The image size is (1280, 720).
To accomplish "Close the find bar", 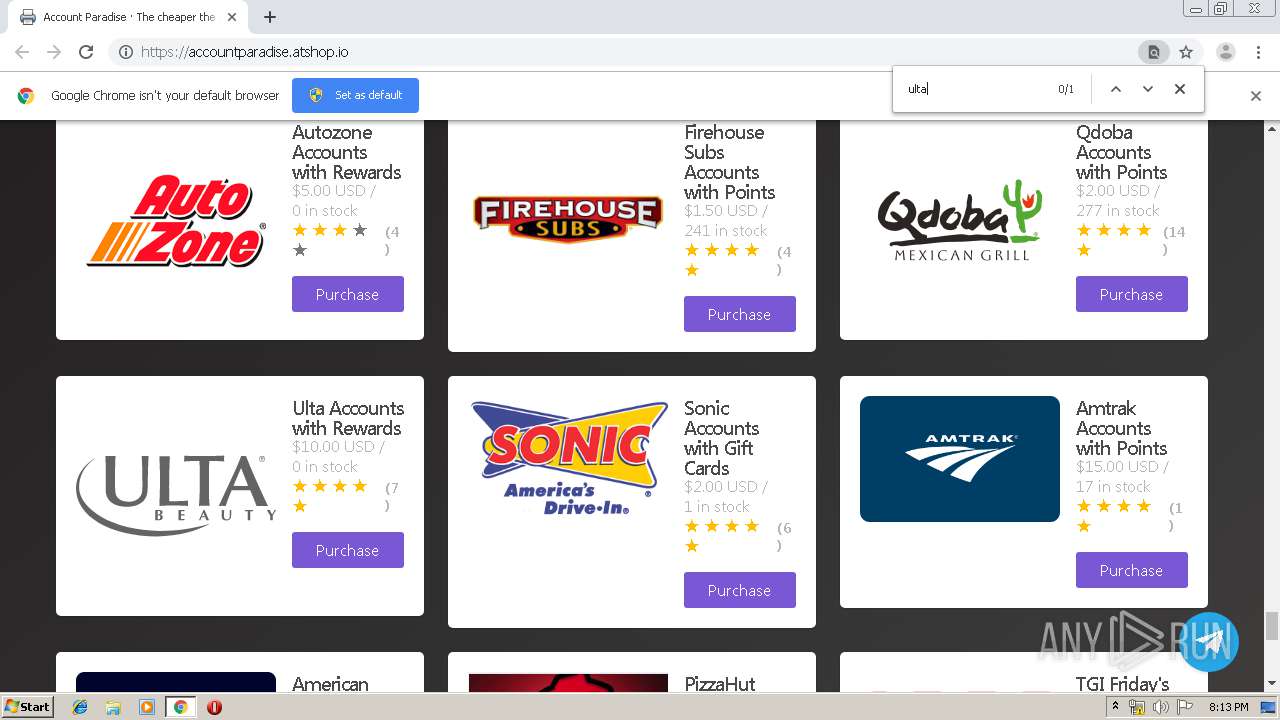I will pos(1180,89).
